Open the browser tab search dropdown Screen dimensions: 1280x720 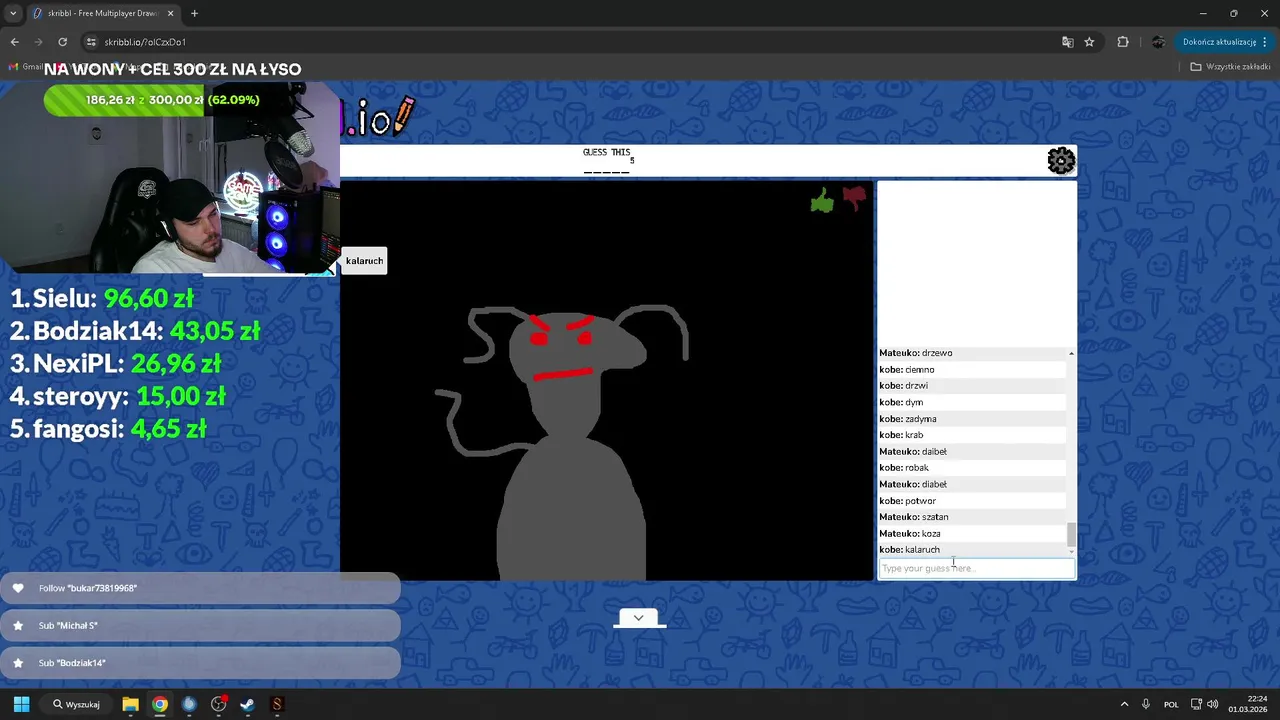tap(13, 13)
